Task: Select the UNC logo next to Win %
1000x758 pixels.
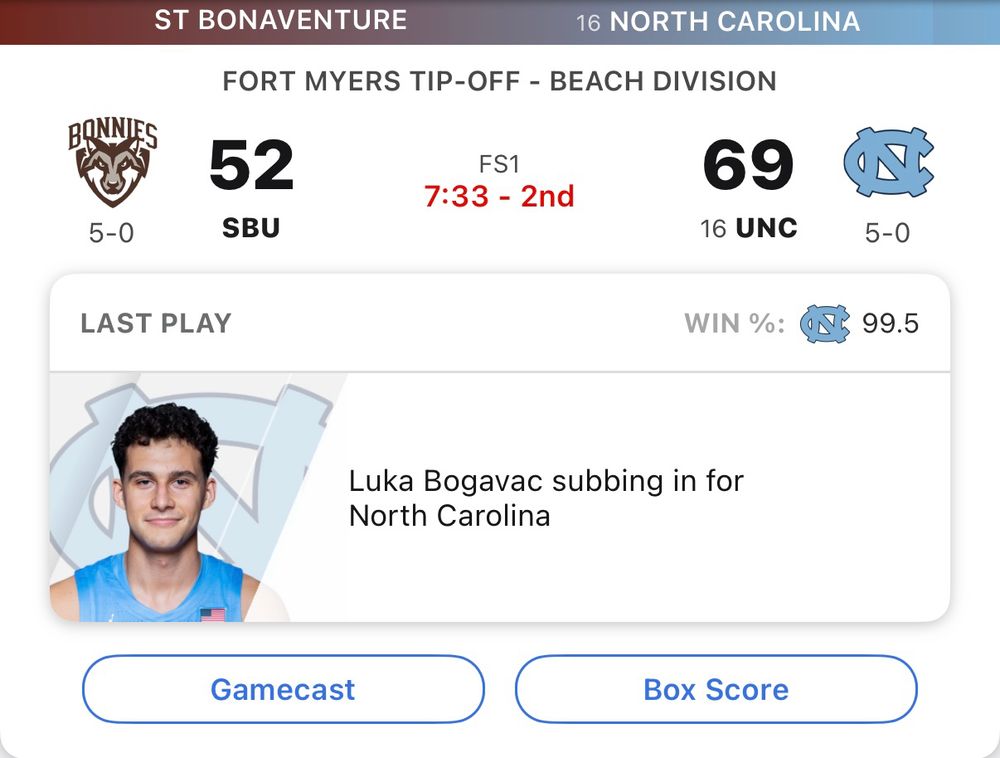Action: pos(825,322)
